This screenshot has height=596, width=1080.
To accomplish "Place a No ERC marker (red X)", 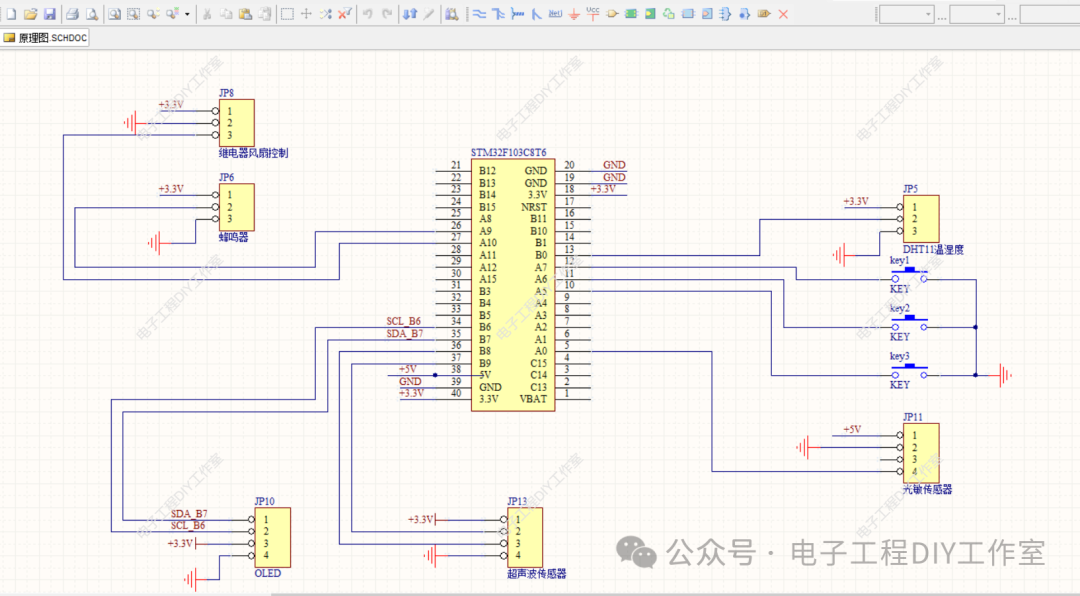I will [783, 14].
